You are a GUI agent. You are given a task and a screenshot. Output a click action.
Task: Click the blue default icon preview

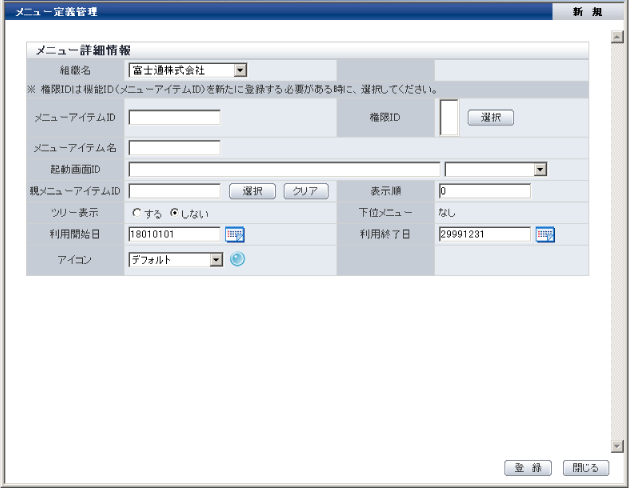(x=237, y=259)
